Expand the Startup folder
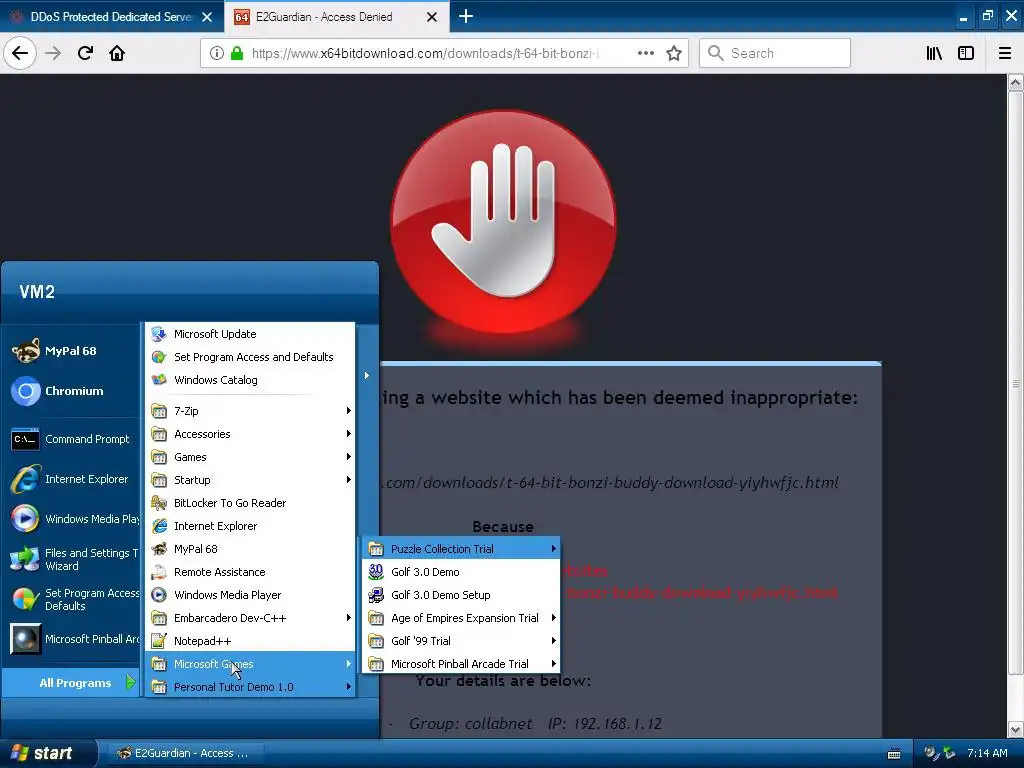The image size is (1024, 768). pos(251,480)
